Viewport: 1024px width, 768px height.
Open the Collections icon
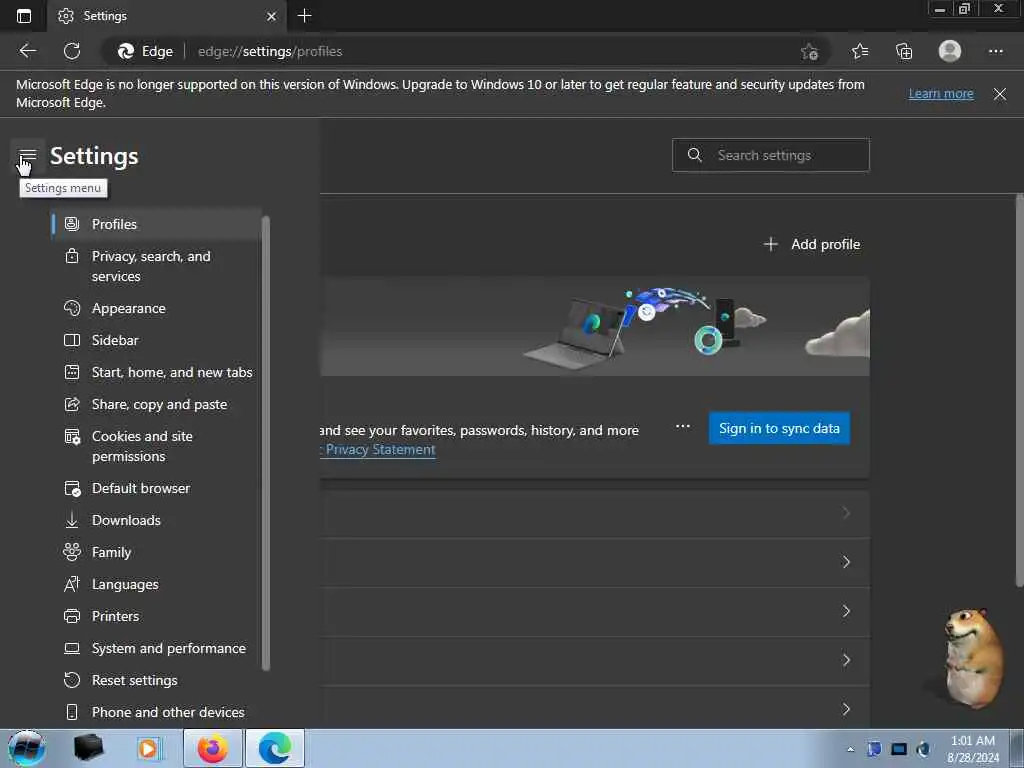click(904, 51)
